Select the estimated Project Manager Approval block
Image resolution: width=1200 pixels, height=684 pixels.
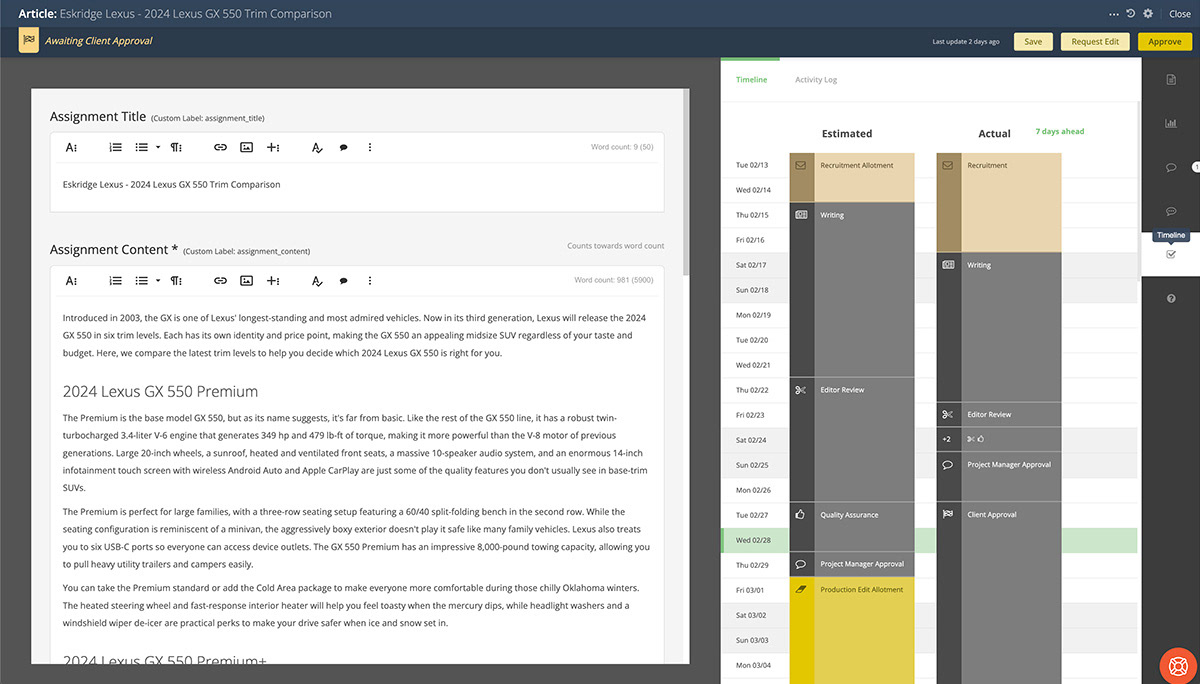click(851, 565)
